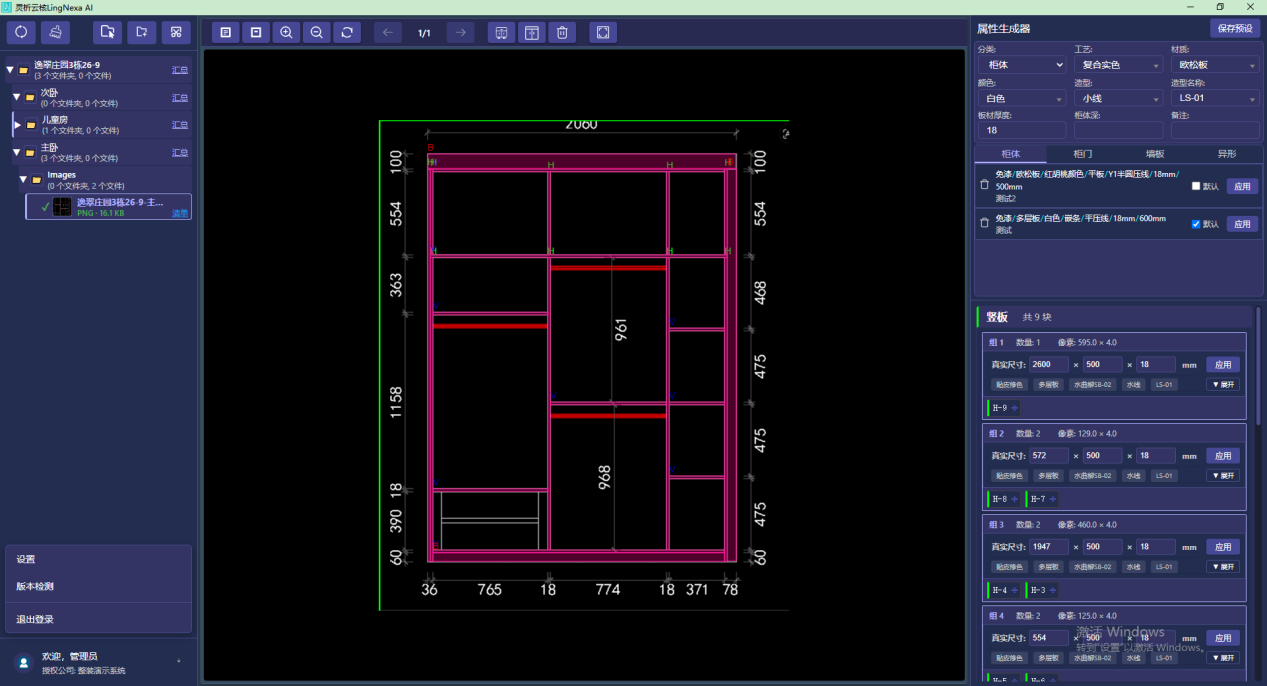Click the 汇总 link for 次卧

(180, 97)
